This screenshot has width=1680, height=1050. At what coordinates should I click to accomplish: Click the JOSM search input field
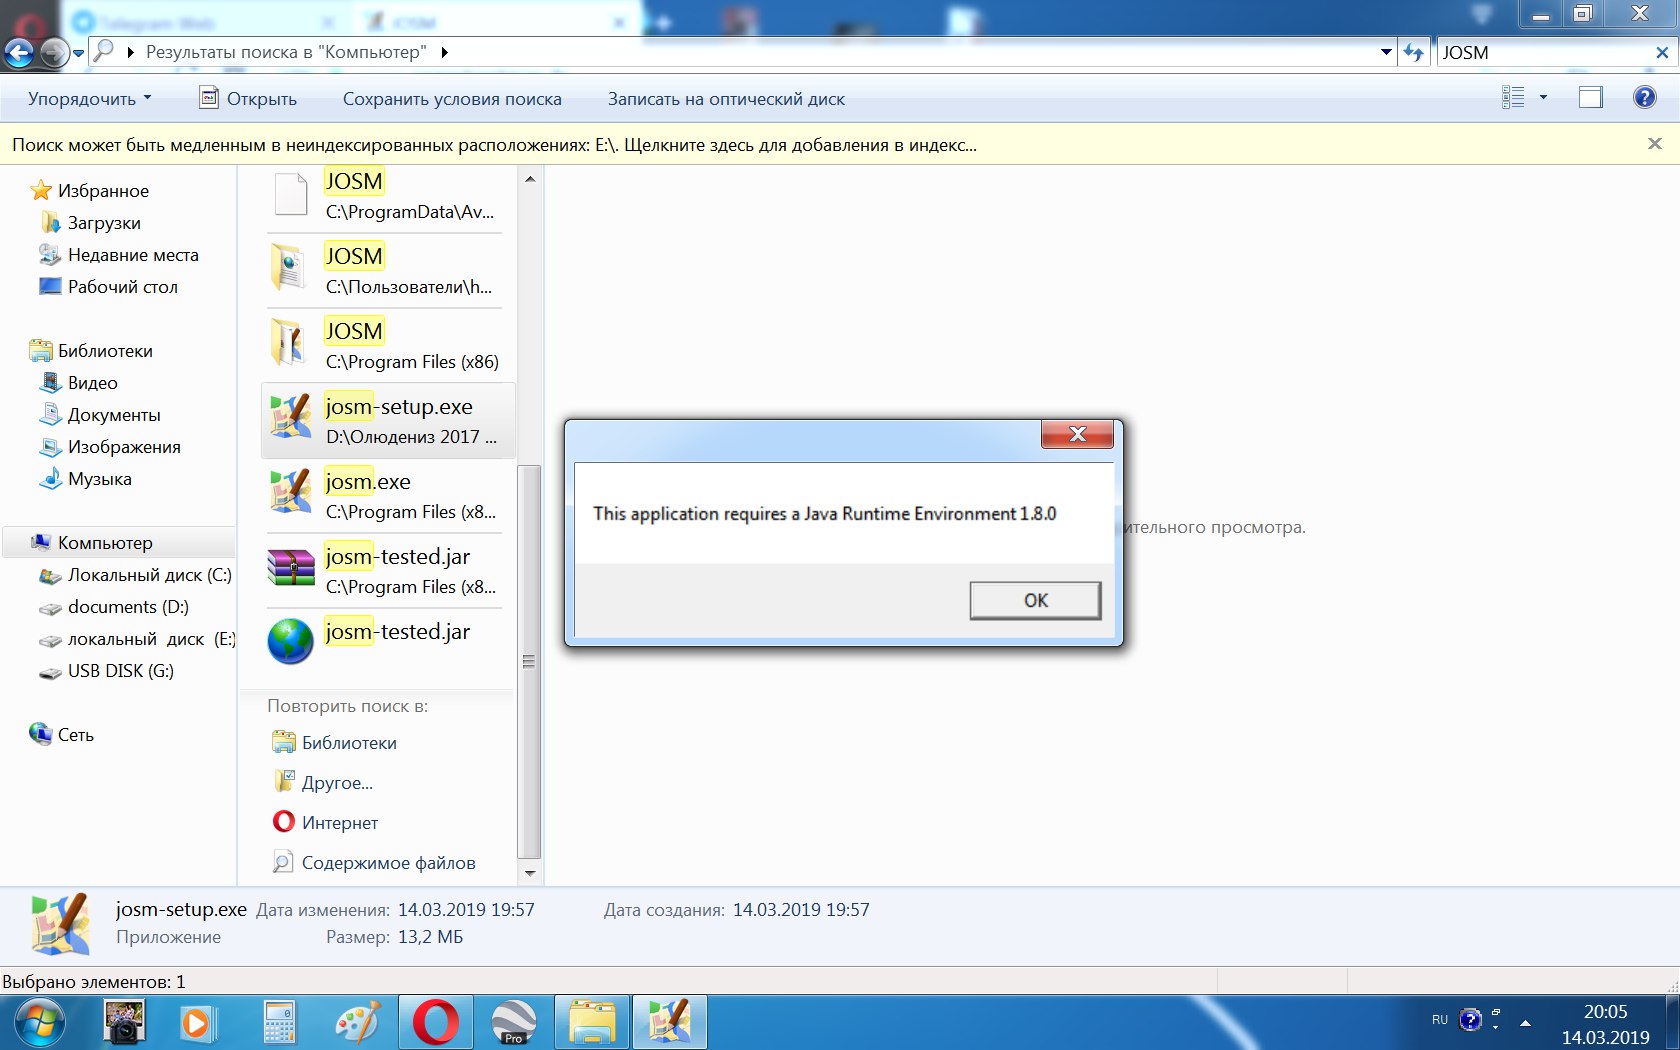point(1545,52)
